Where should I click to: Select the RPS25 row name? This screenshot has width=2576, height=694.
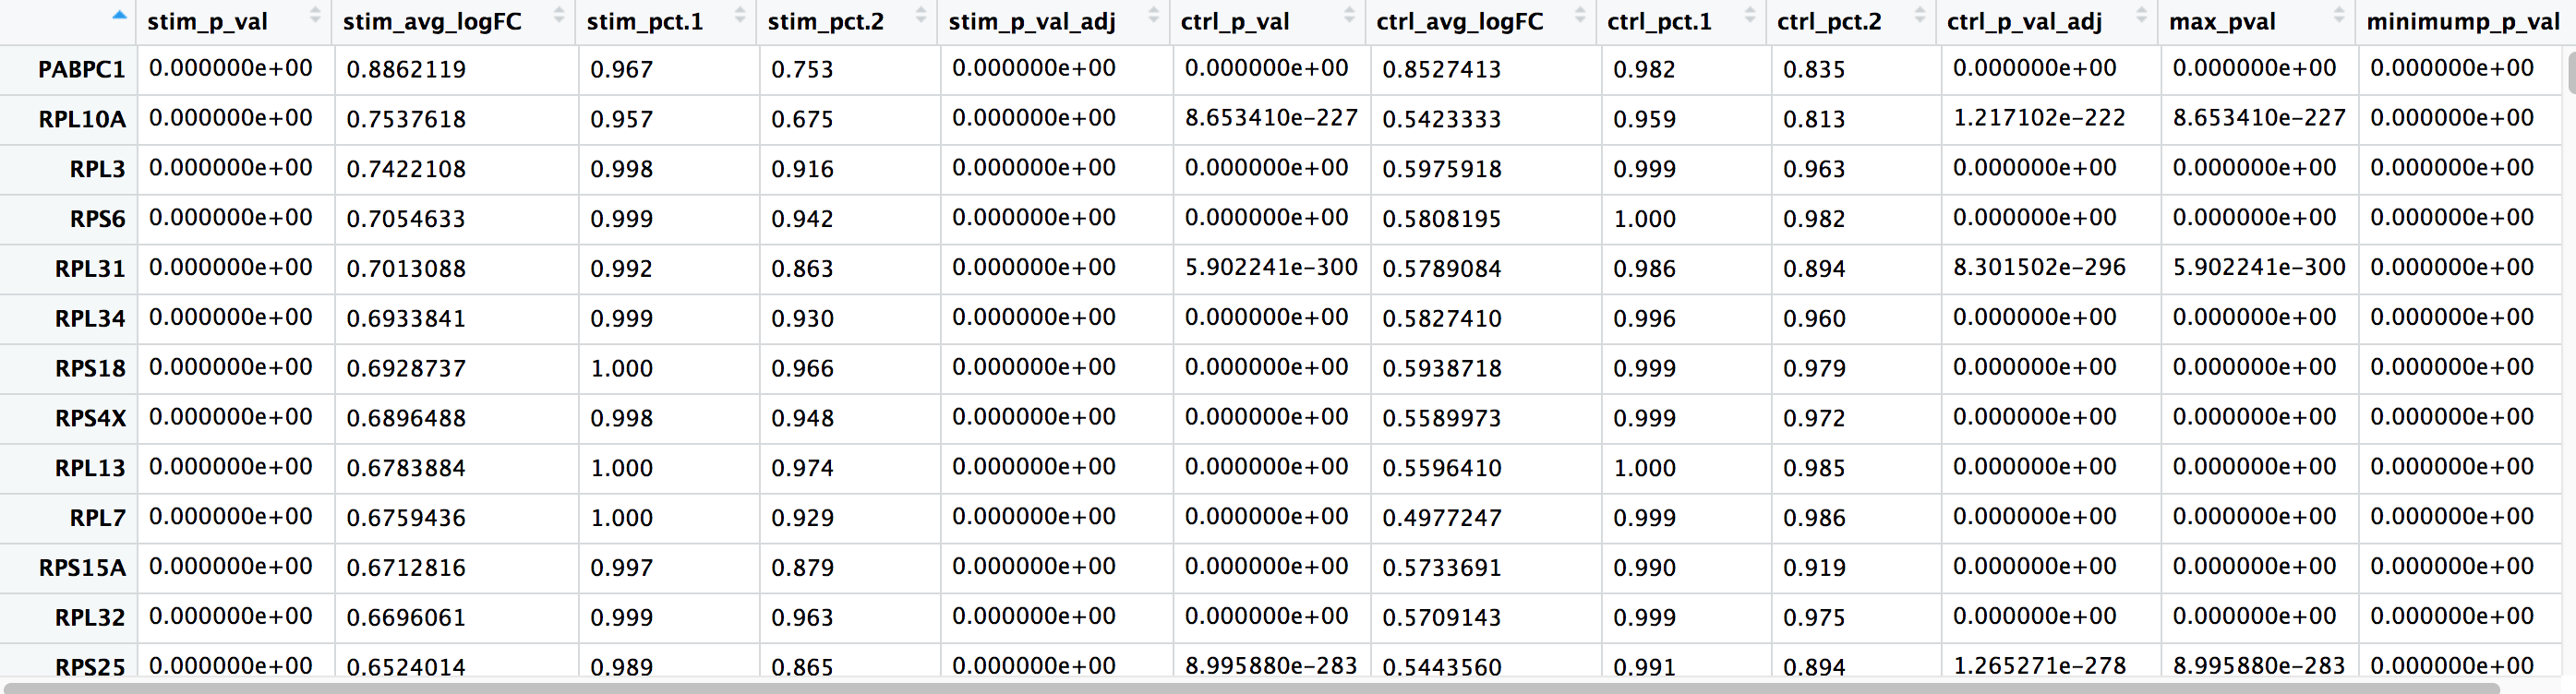(90, 667)
